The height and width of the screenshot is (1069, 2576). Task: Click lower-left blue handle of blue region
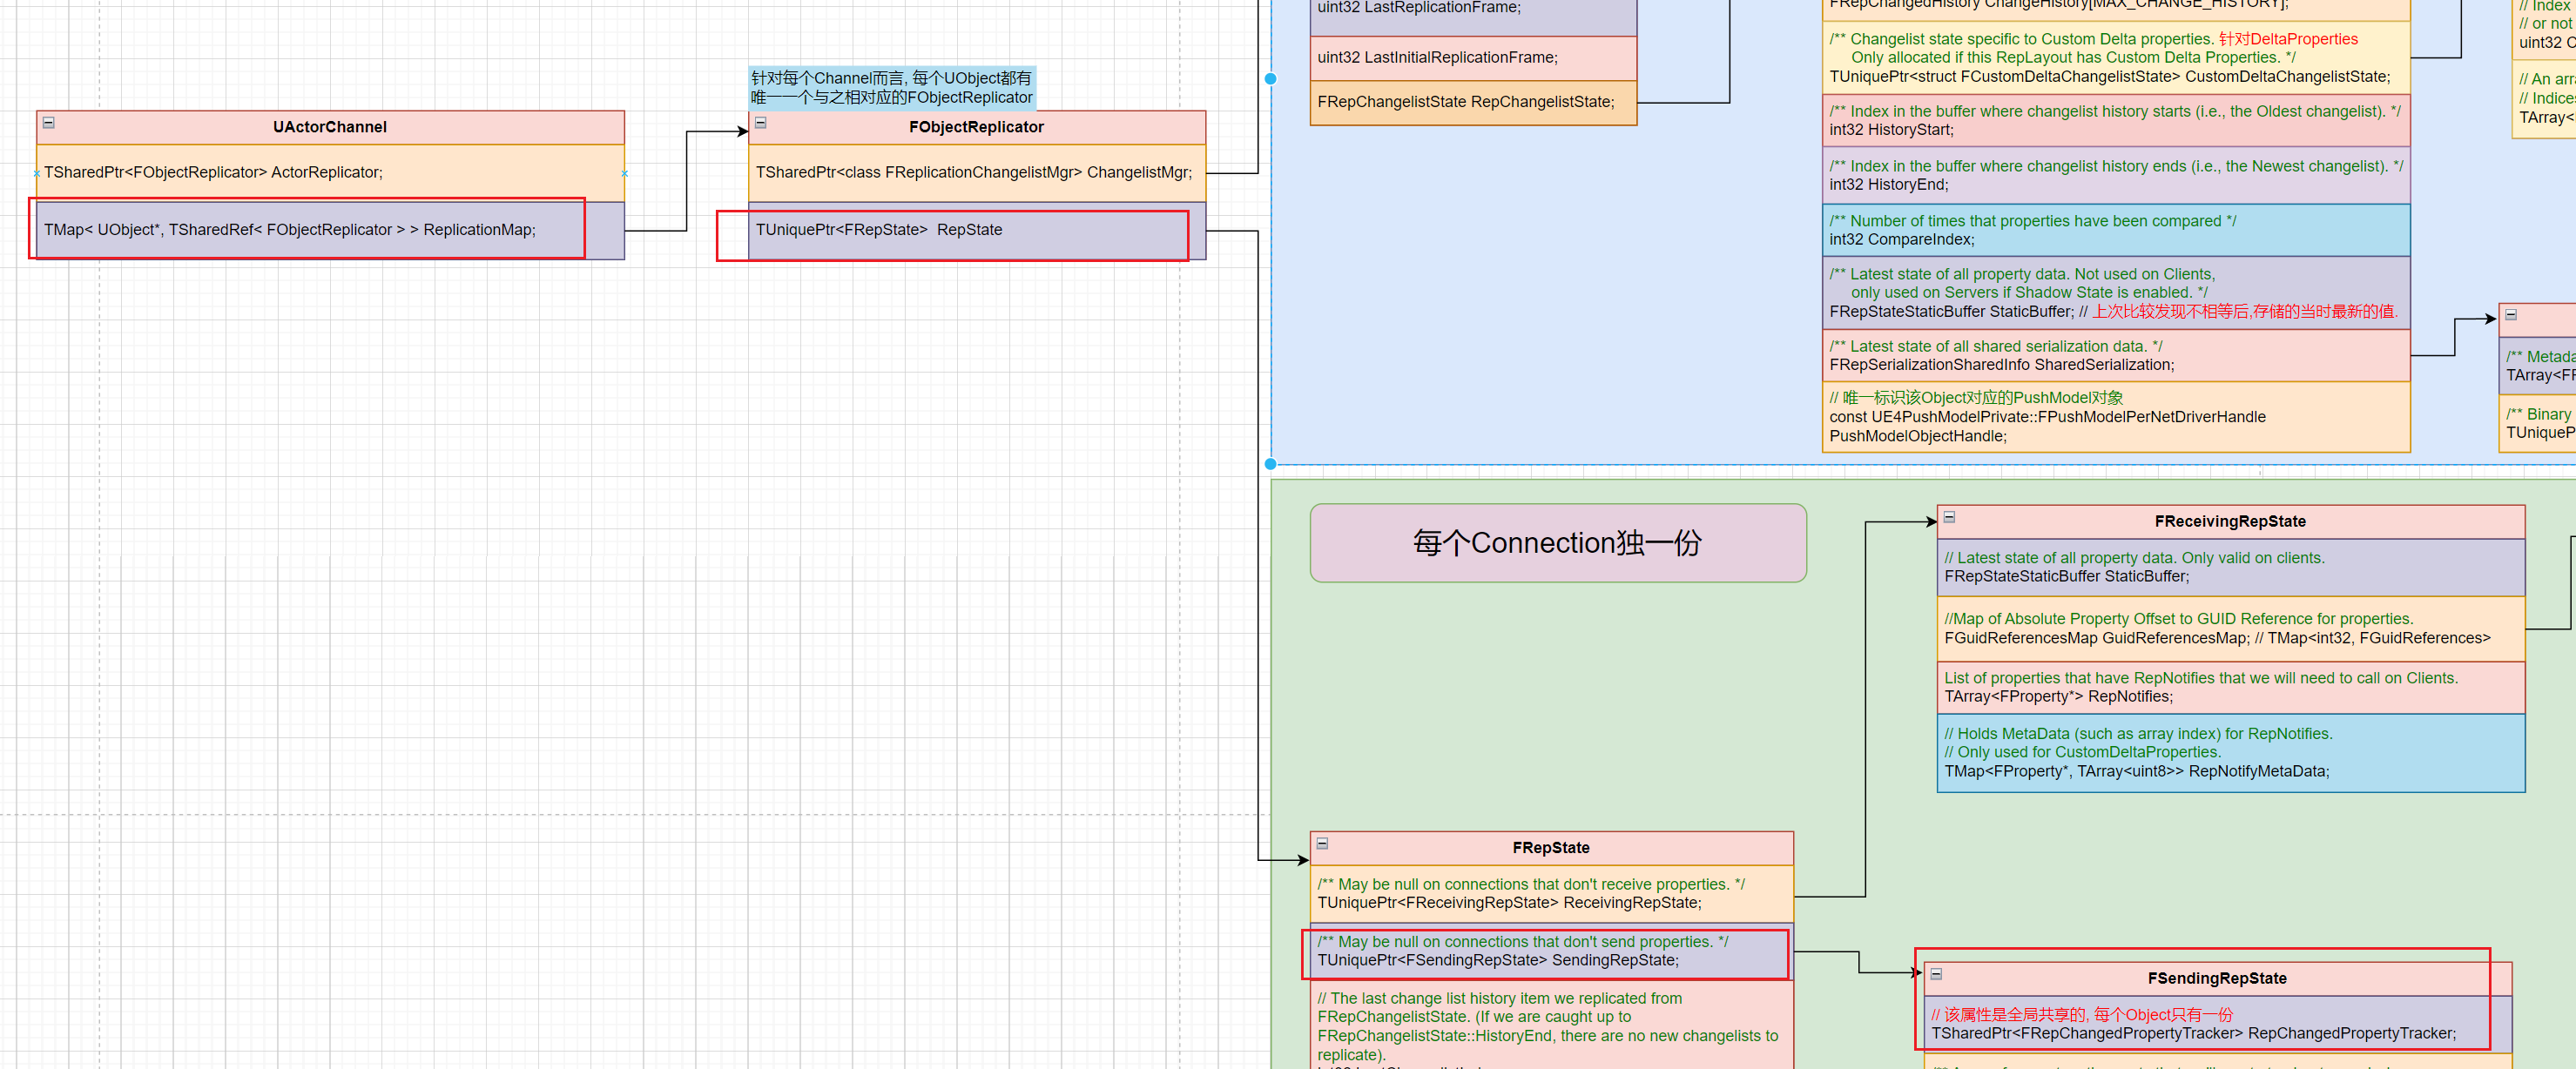pyautogui.click(x=1270, y=464)
